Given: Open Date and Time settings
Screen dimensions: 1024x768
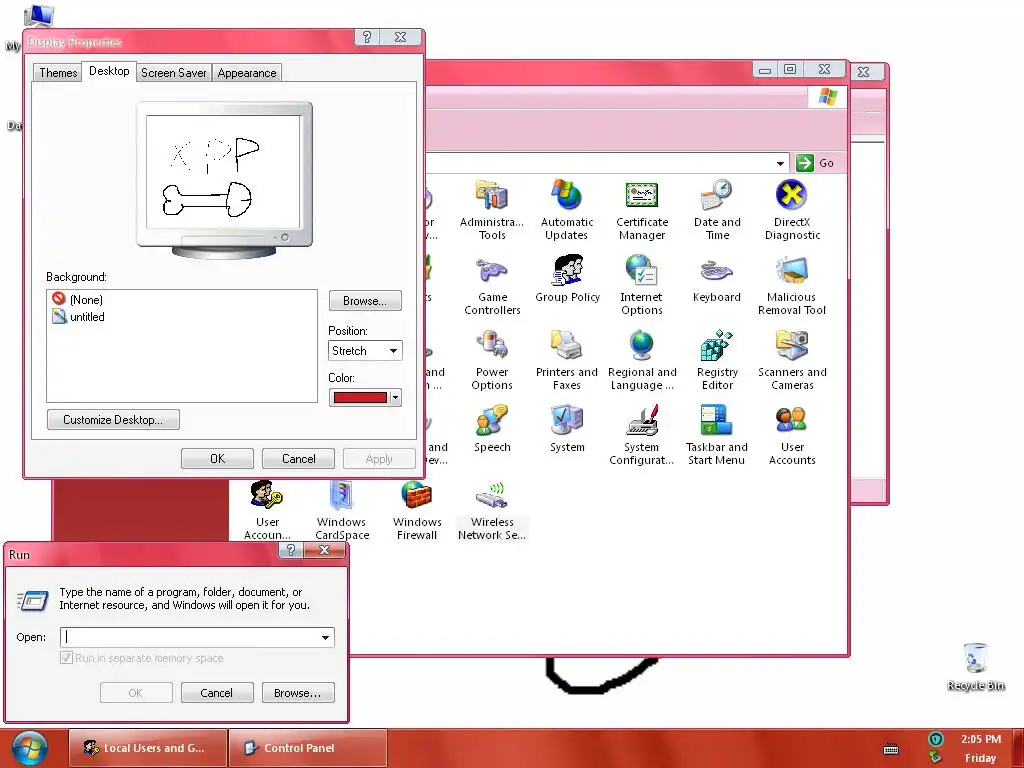Looking at the screenshot, I should coord(716,210).
